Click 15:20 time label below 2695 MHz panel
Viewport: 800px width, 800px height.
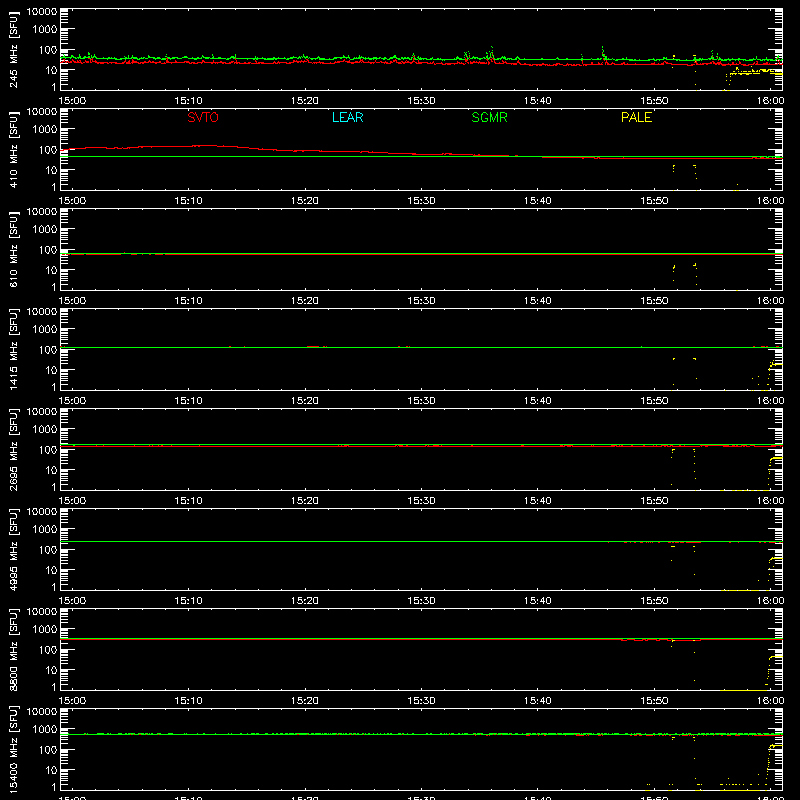(305, 501)
